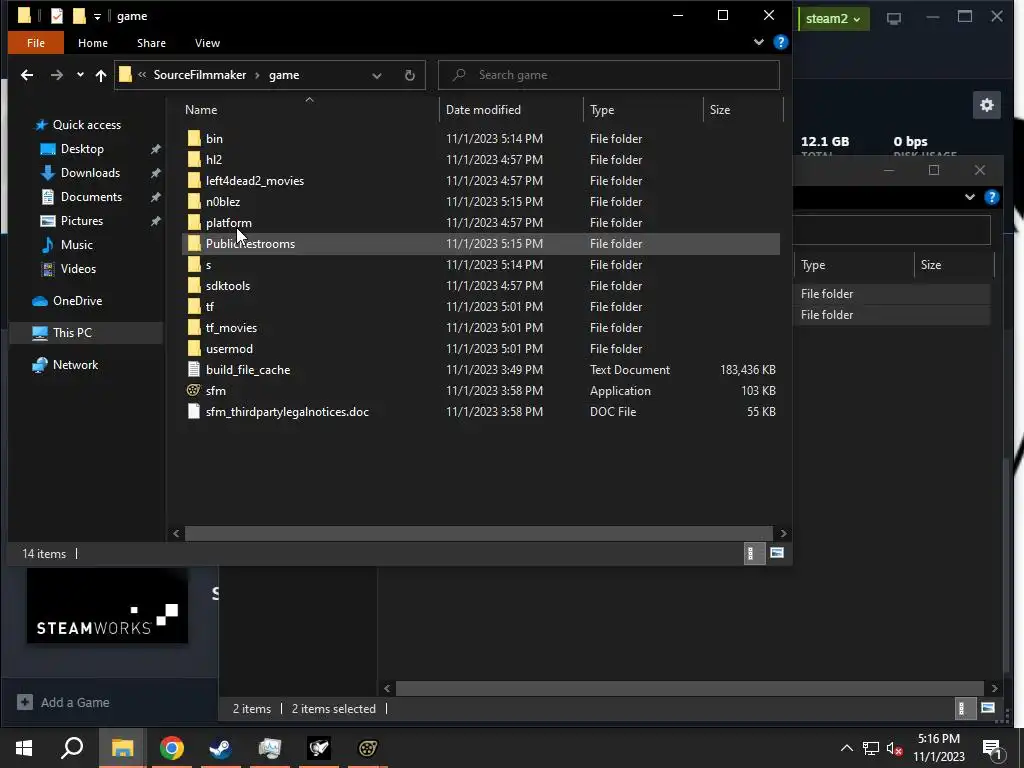Image resolution: width=1024 pixels, height=768 pixels.
Task: Click the horizontal scrollbar's right arrow
Action: 783,534
